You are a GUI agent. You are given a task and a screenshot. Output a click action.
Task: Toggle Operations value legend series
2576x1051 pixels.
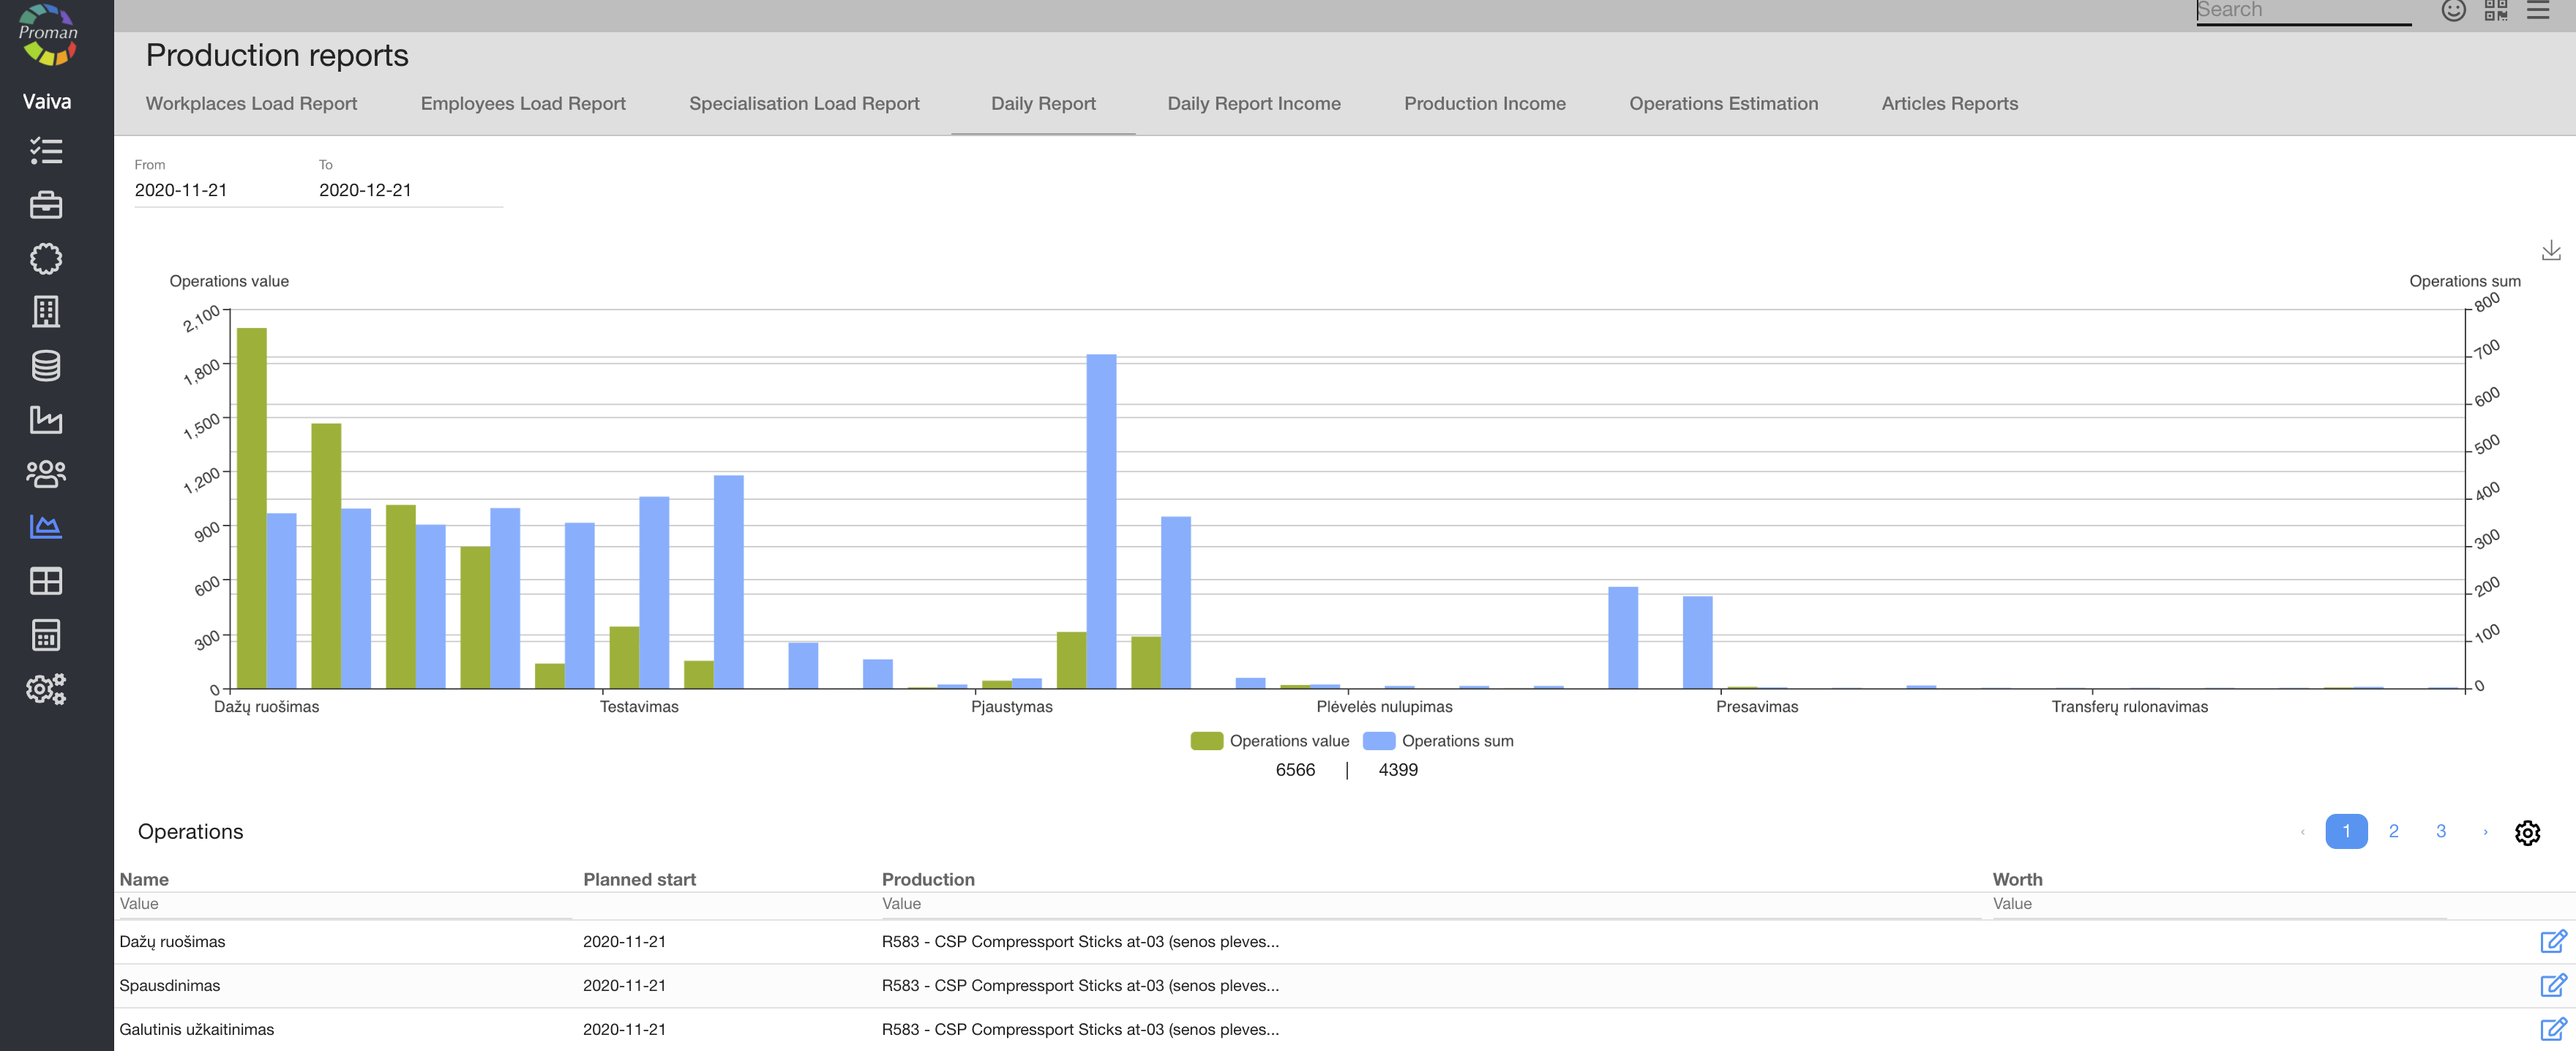pyautogui.click(x=1269, y=741)
